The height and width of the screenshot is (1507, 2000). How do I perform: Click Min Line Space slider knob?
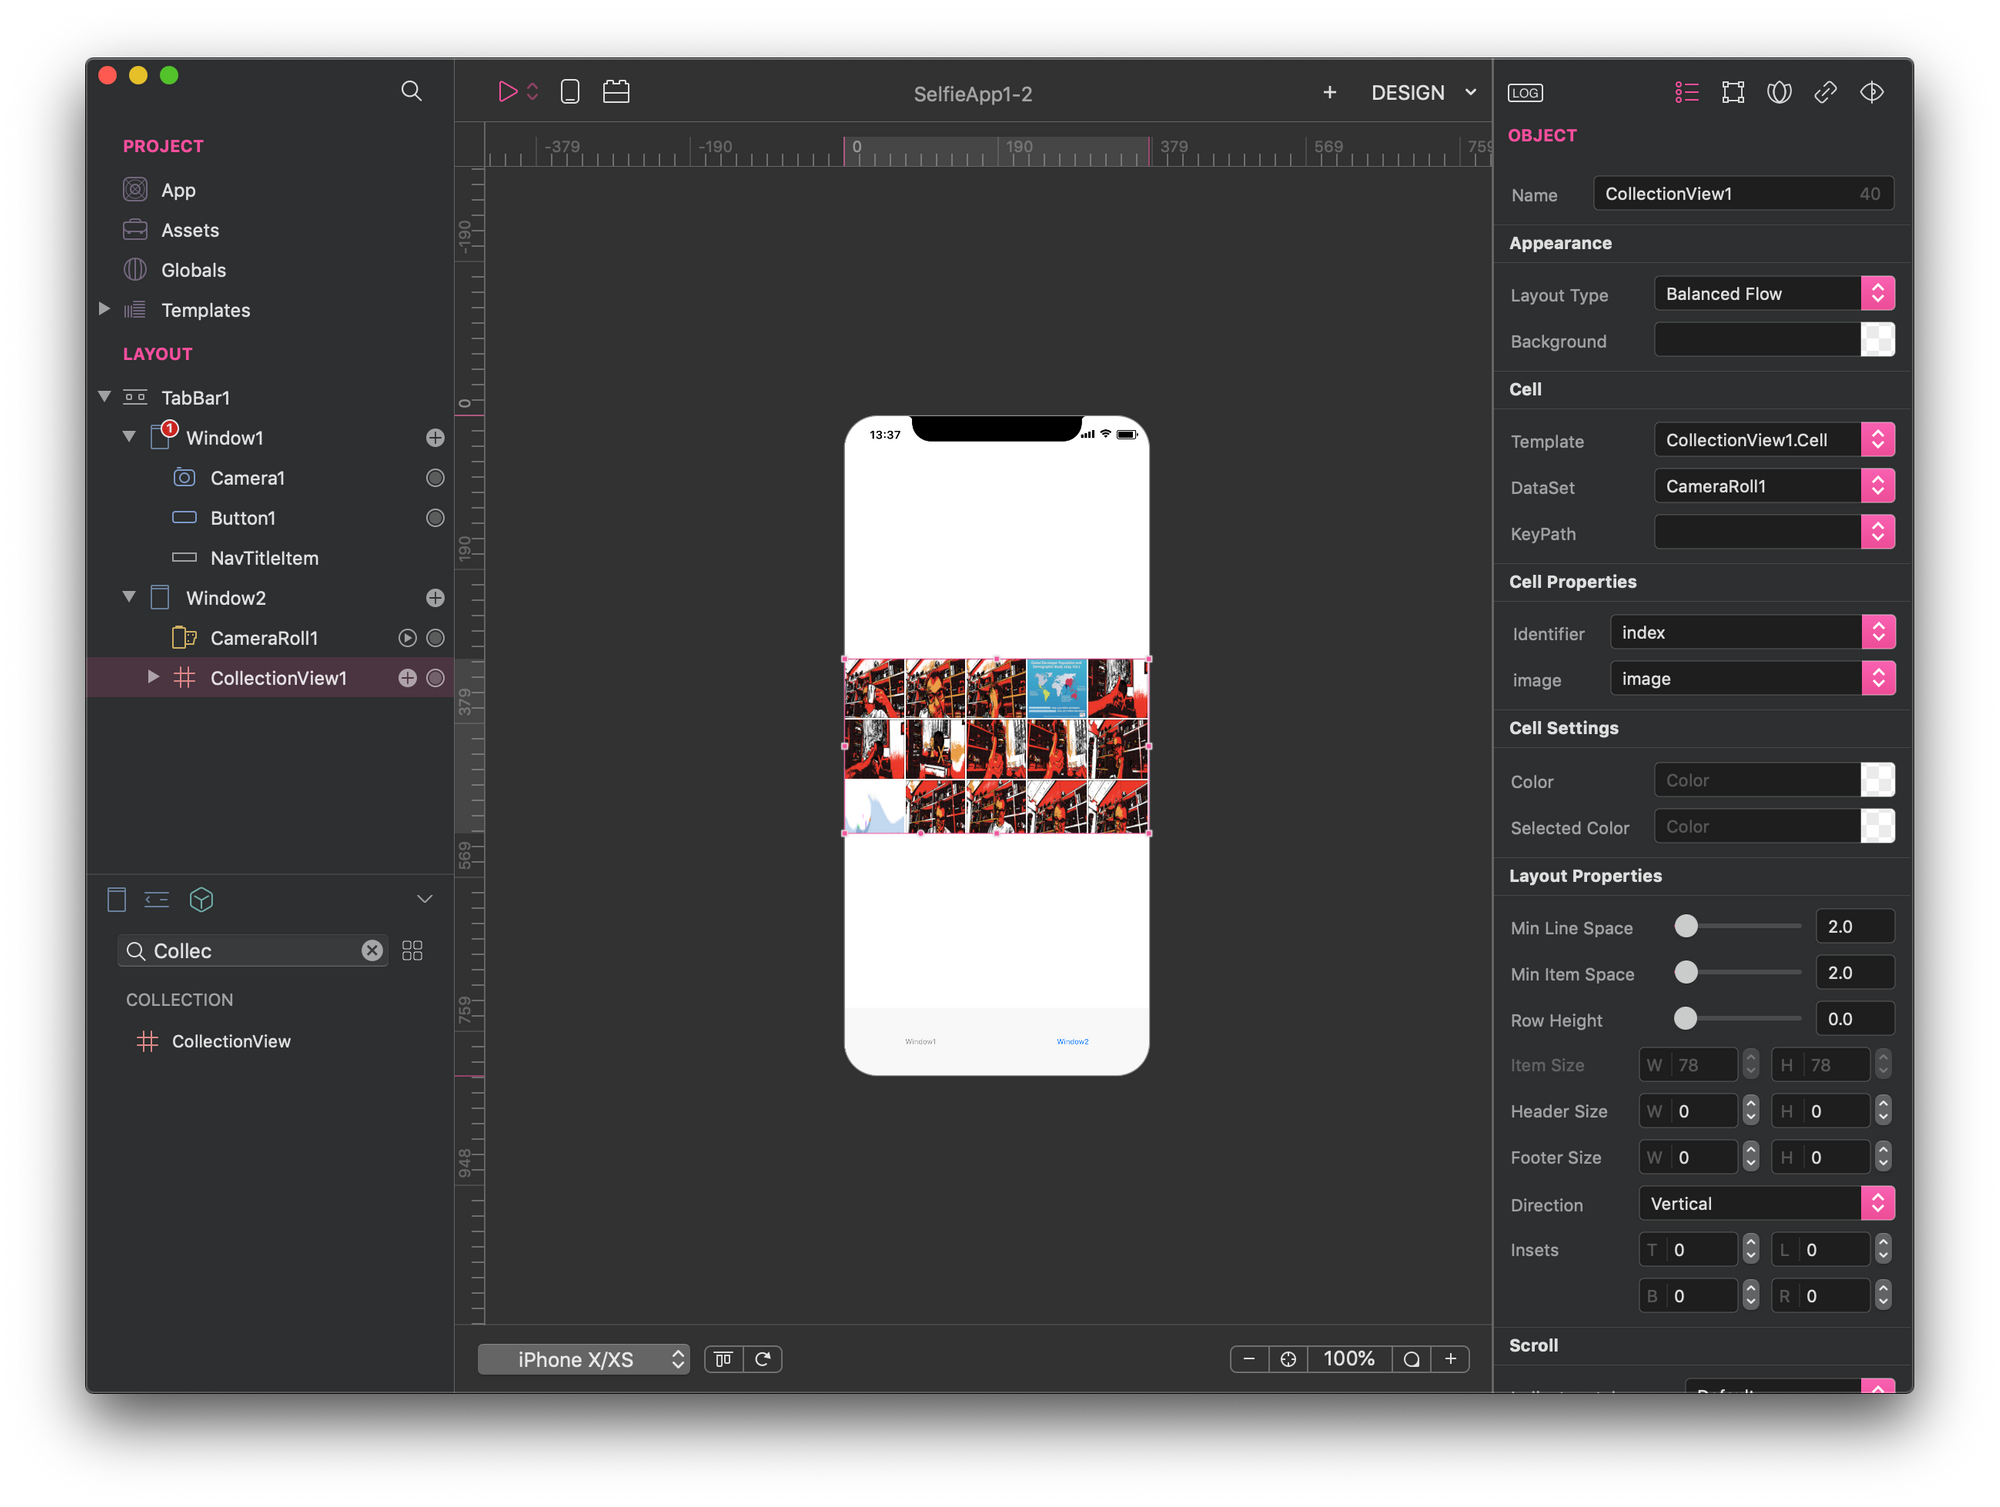pyautogui.click(x=1686, y=926)
